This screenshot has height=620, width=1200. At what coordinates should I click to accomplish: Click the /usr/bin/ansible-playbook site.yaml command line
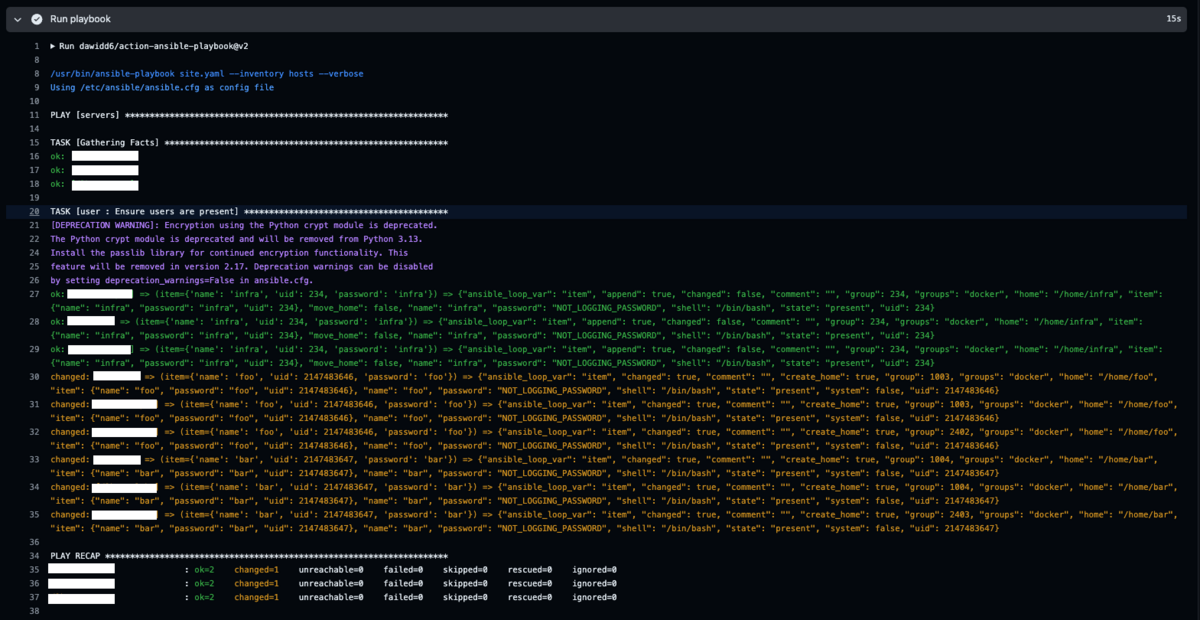pyautogui.click(x=207, y=74)
